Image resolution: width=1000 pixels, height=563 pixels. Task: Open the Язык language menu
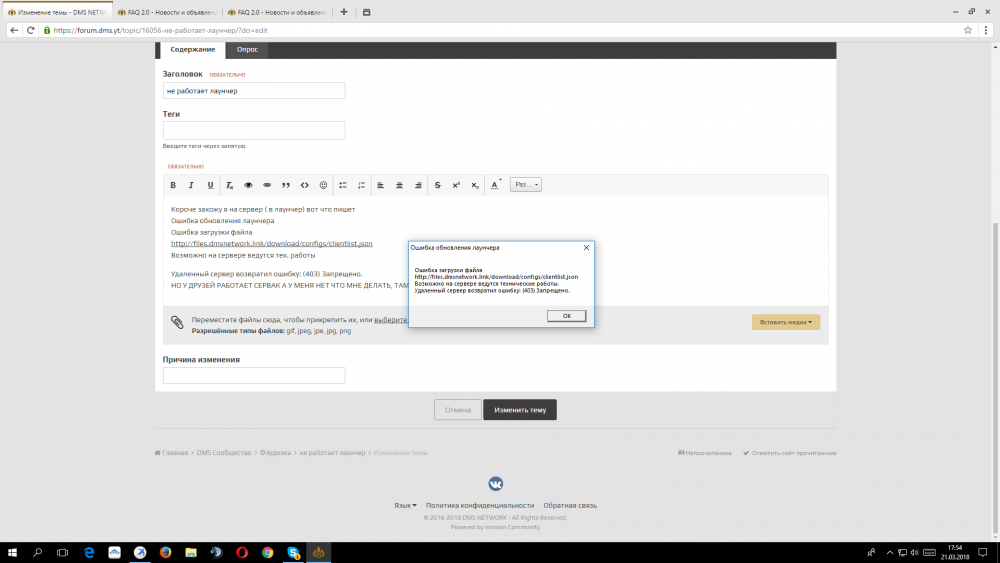point(405,506)
